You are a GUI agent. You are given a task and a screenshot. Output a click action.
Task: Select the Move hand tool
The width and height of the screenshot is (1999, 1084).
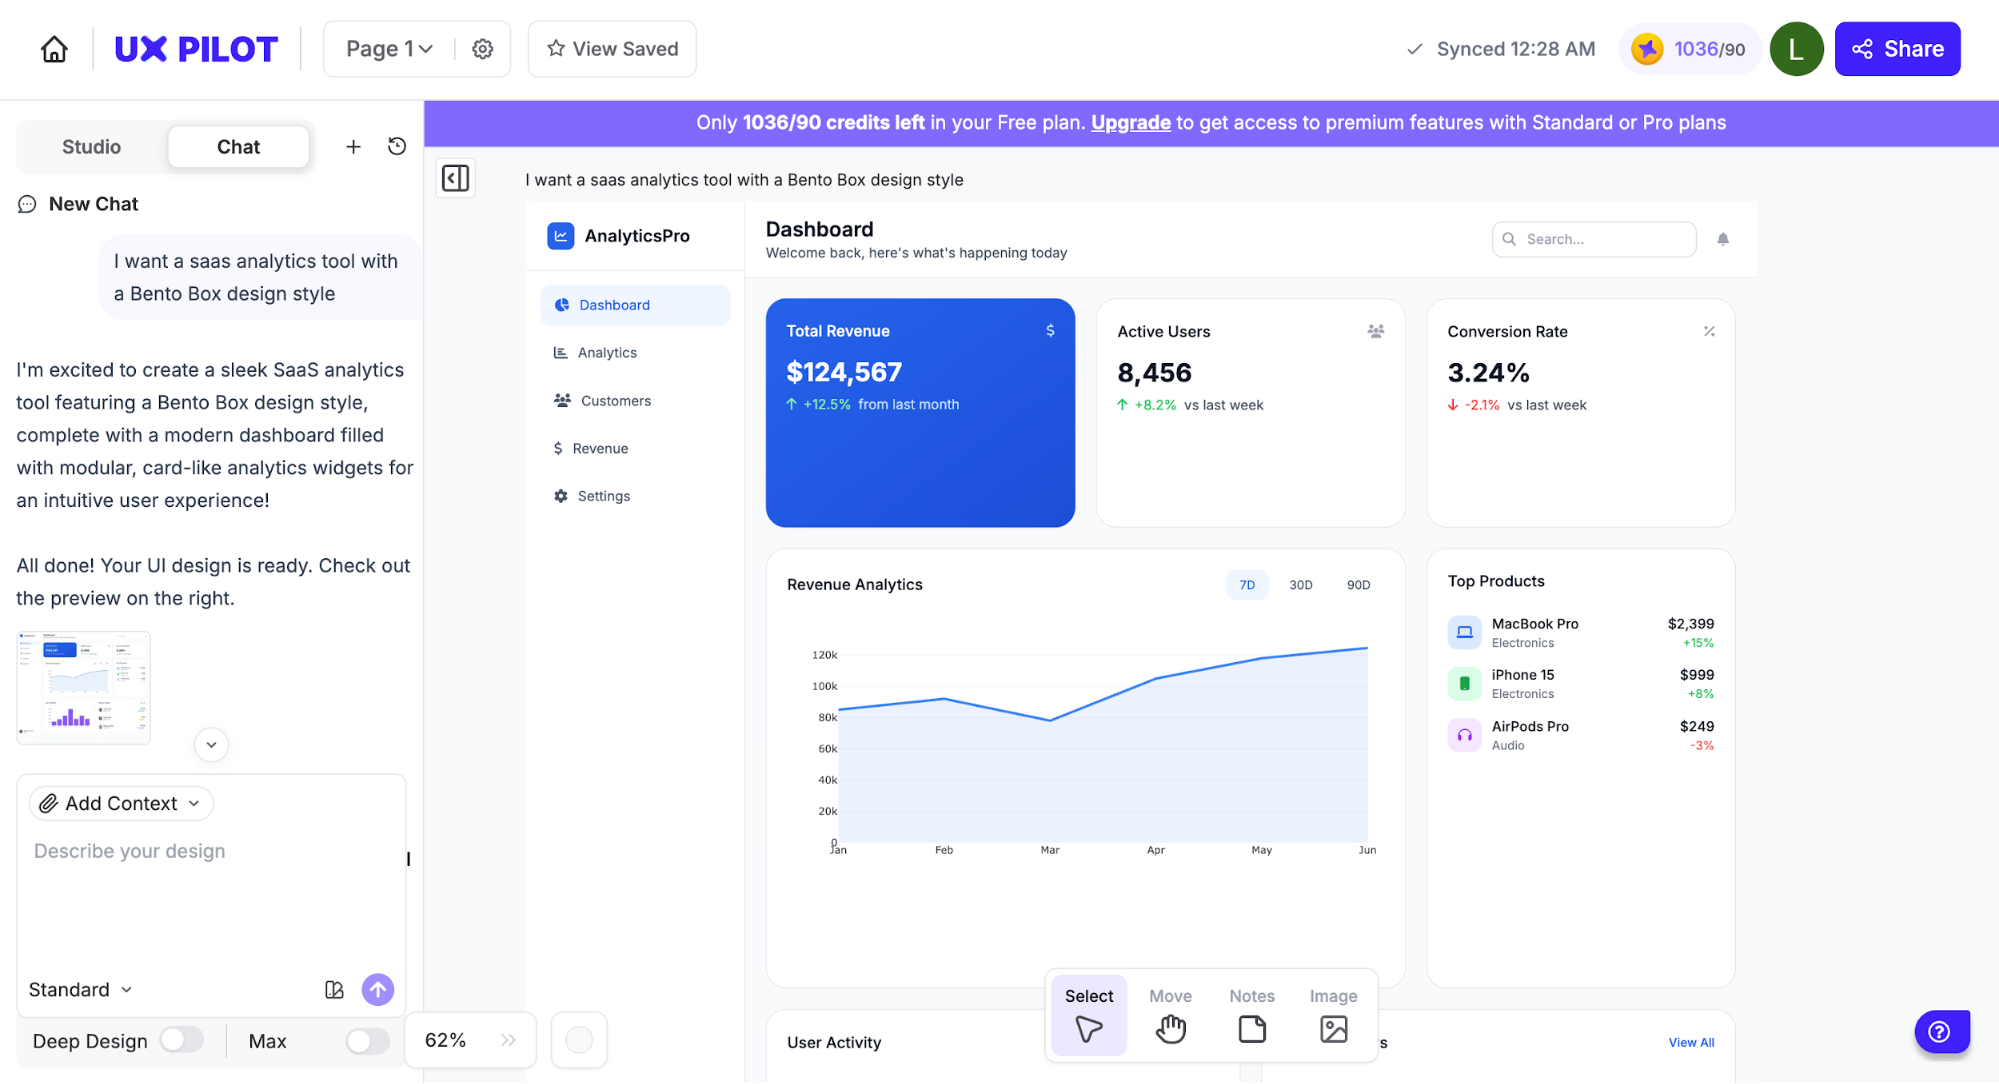[1170, 1015]
